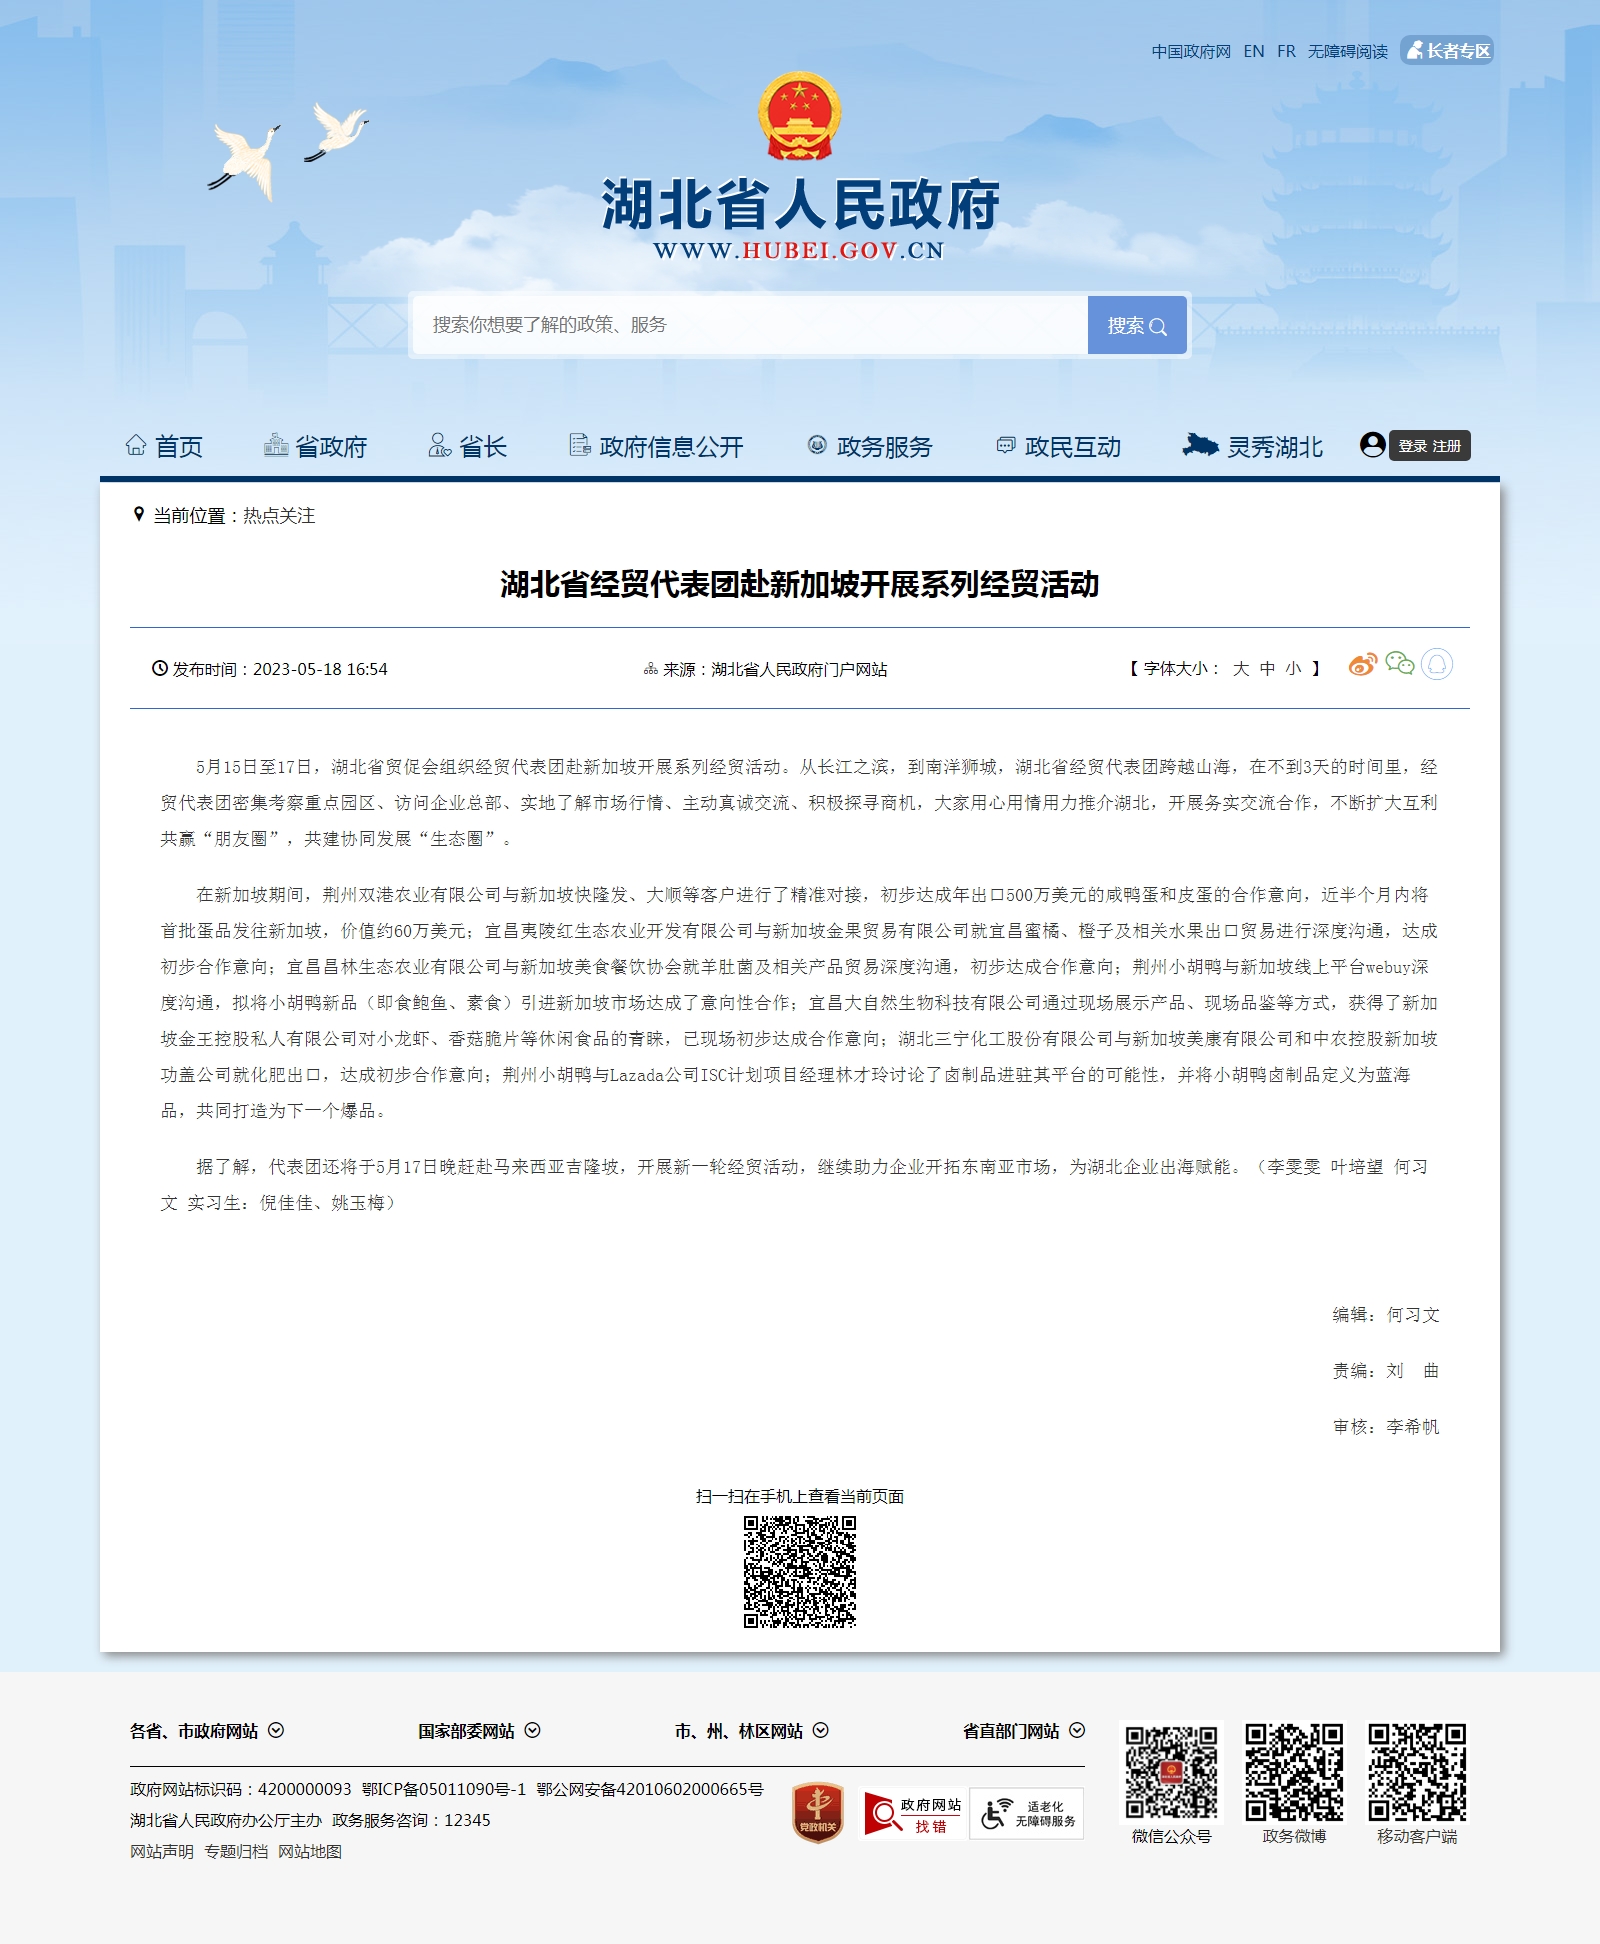Open the 长者专区 elderly mode link
Image resolution: width=1600 pixels, height=1944 pixels.
pyautogui.click(x=1448, y=51)
